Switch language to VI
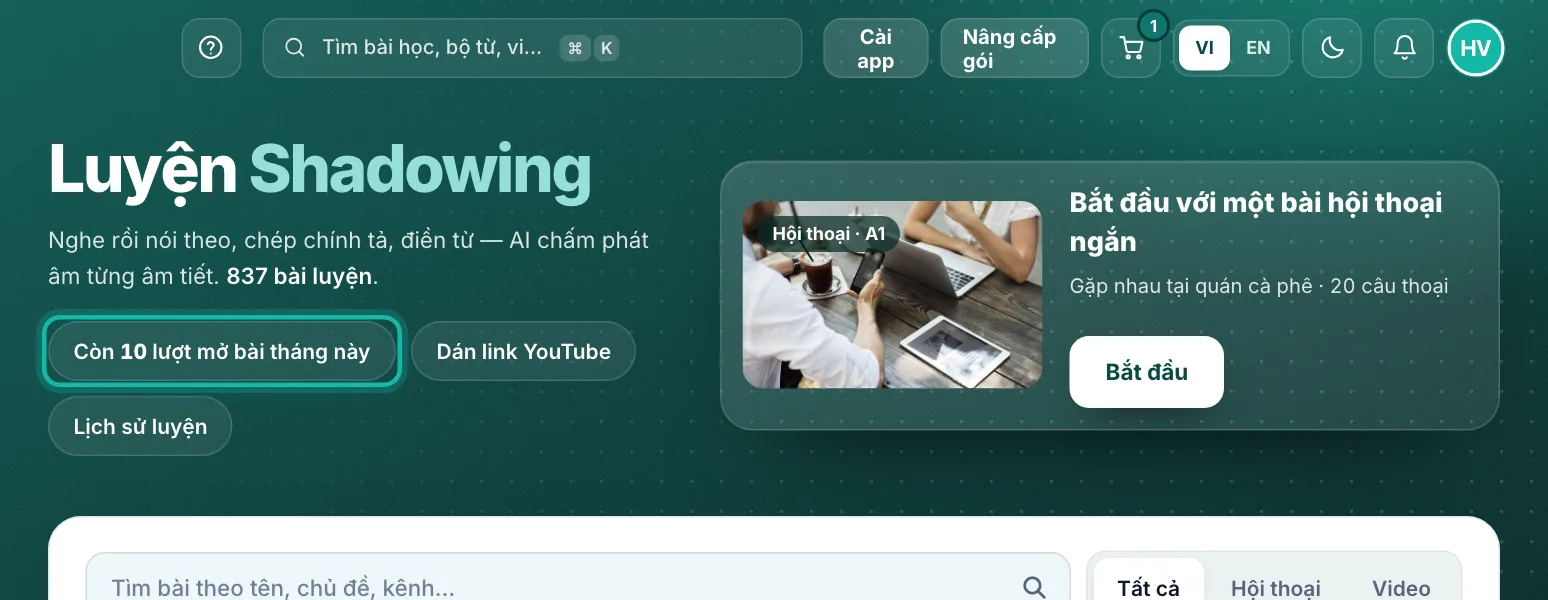Viewport: 1548px width, 600px height. point(1205,48)
